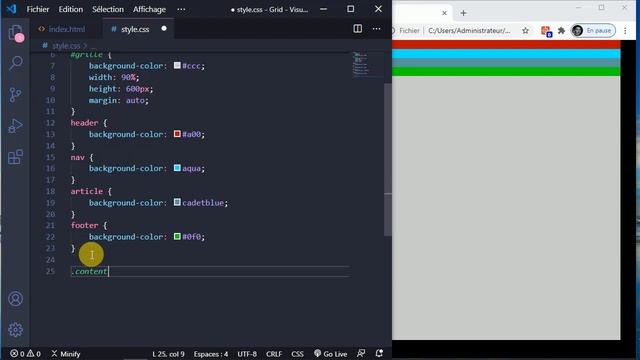
Task: Open the Edition menu
Action: tap(71, 9)
